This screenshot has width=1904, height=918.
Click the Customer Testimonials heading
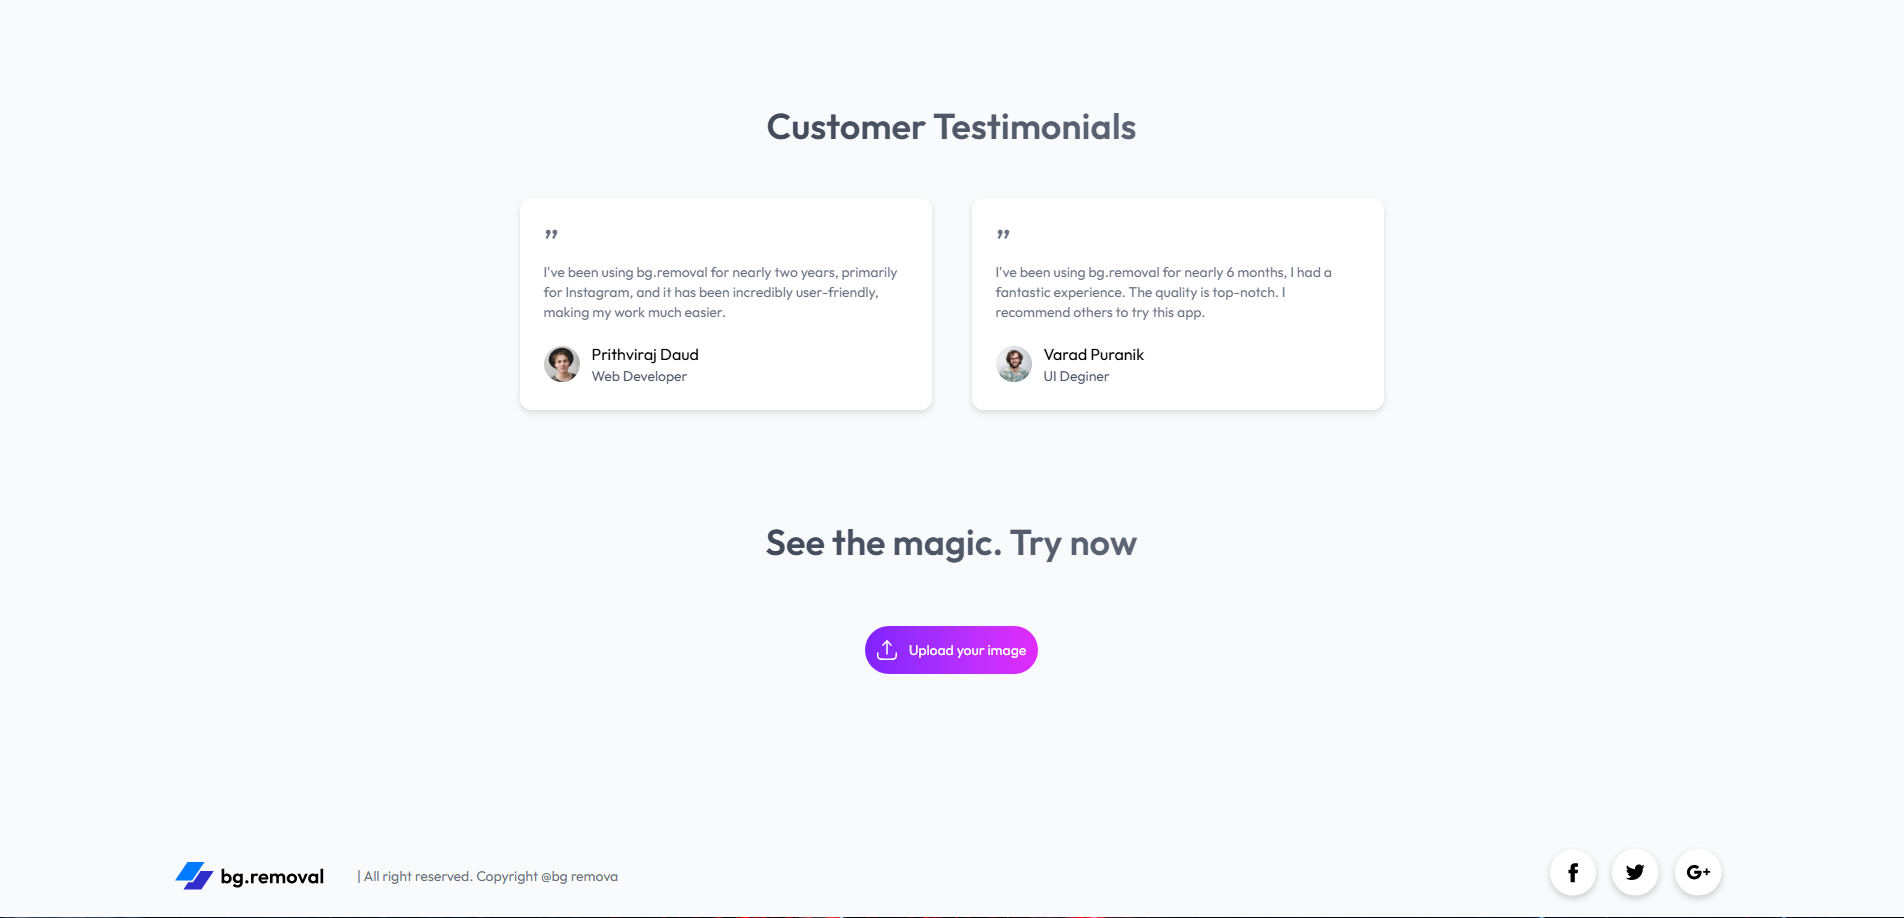click(x=951, y=127)
